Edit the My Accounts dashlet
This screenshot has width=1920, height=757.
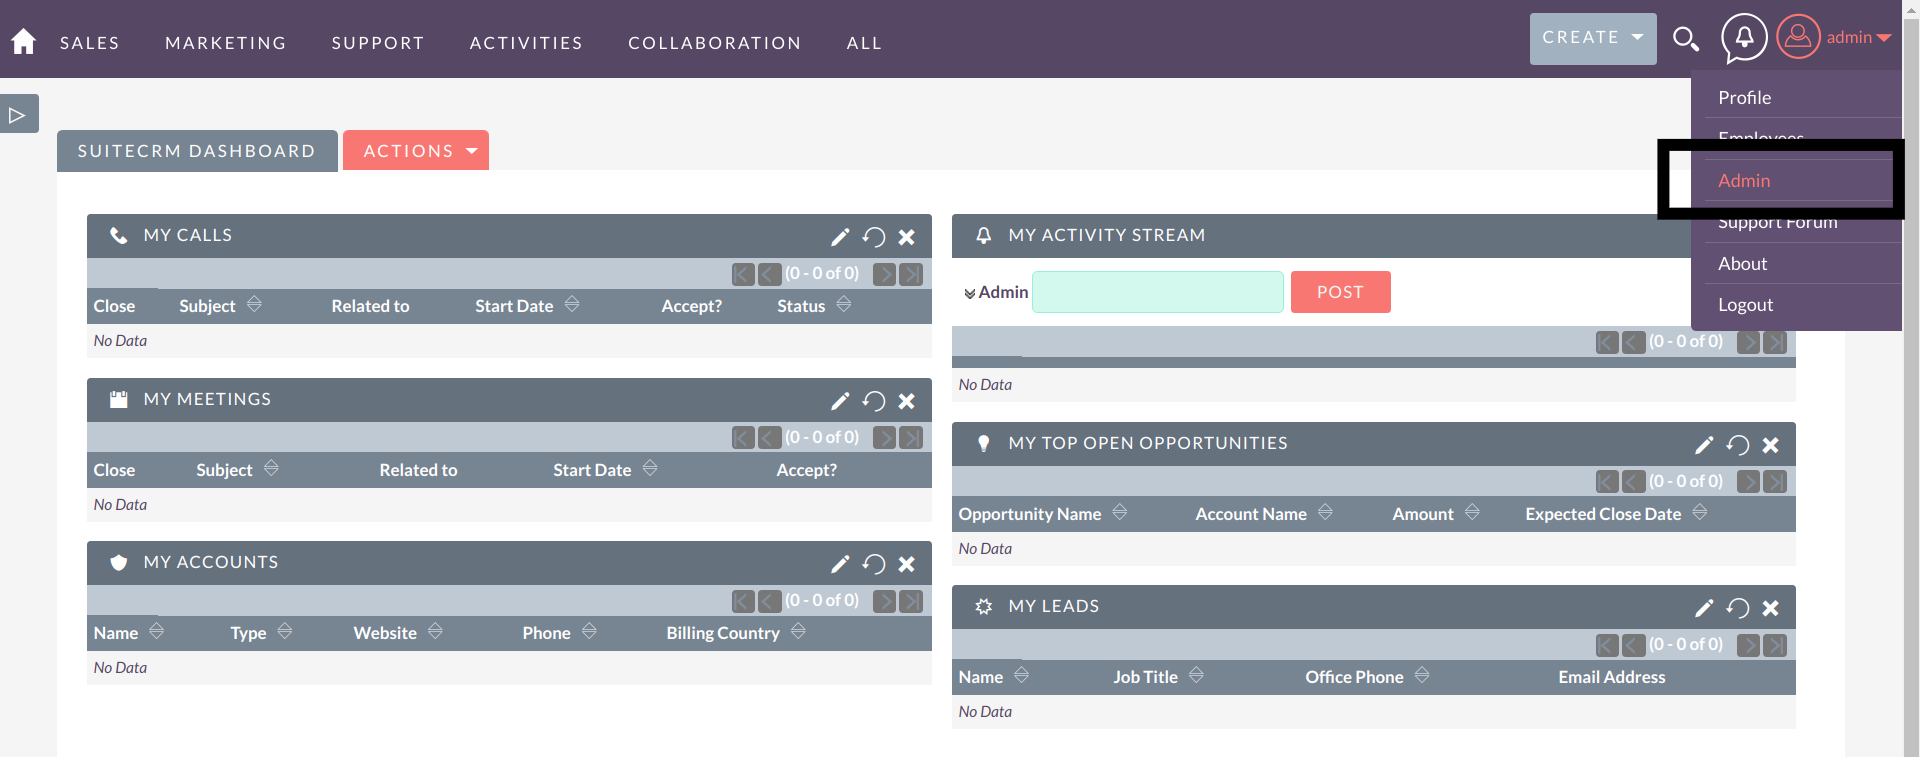click(840, 564)
